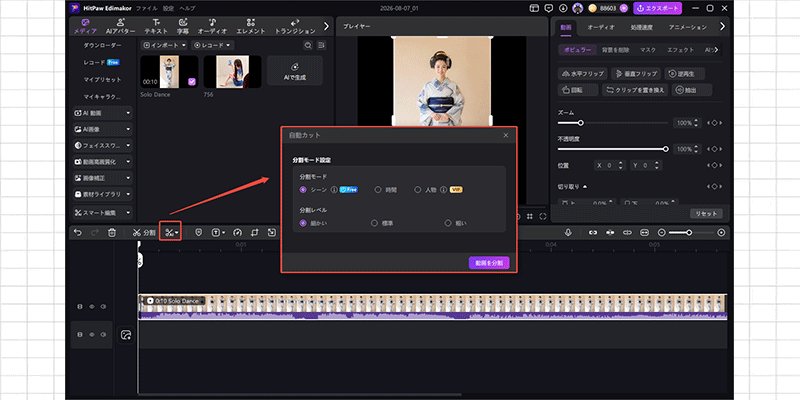Select the 756 media thumbnail

click(232, 72)
